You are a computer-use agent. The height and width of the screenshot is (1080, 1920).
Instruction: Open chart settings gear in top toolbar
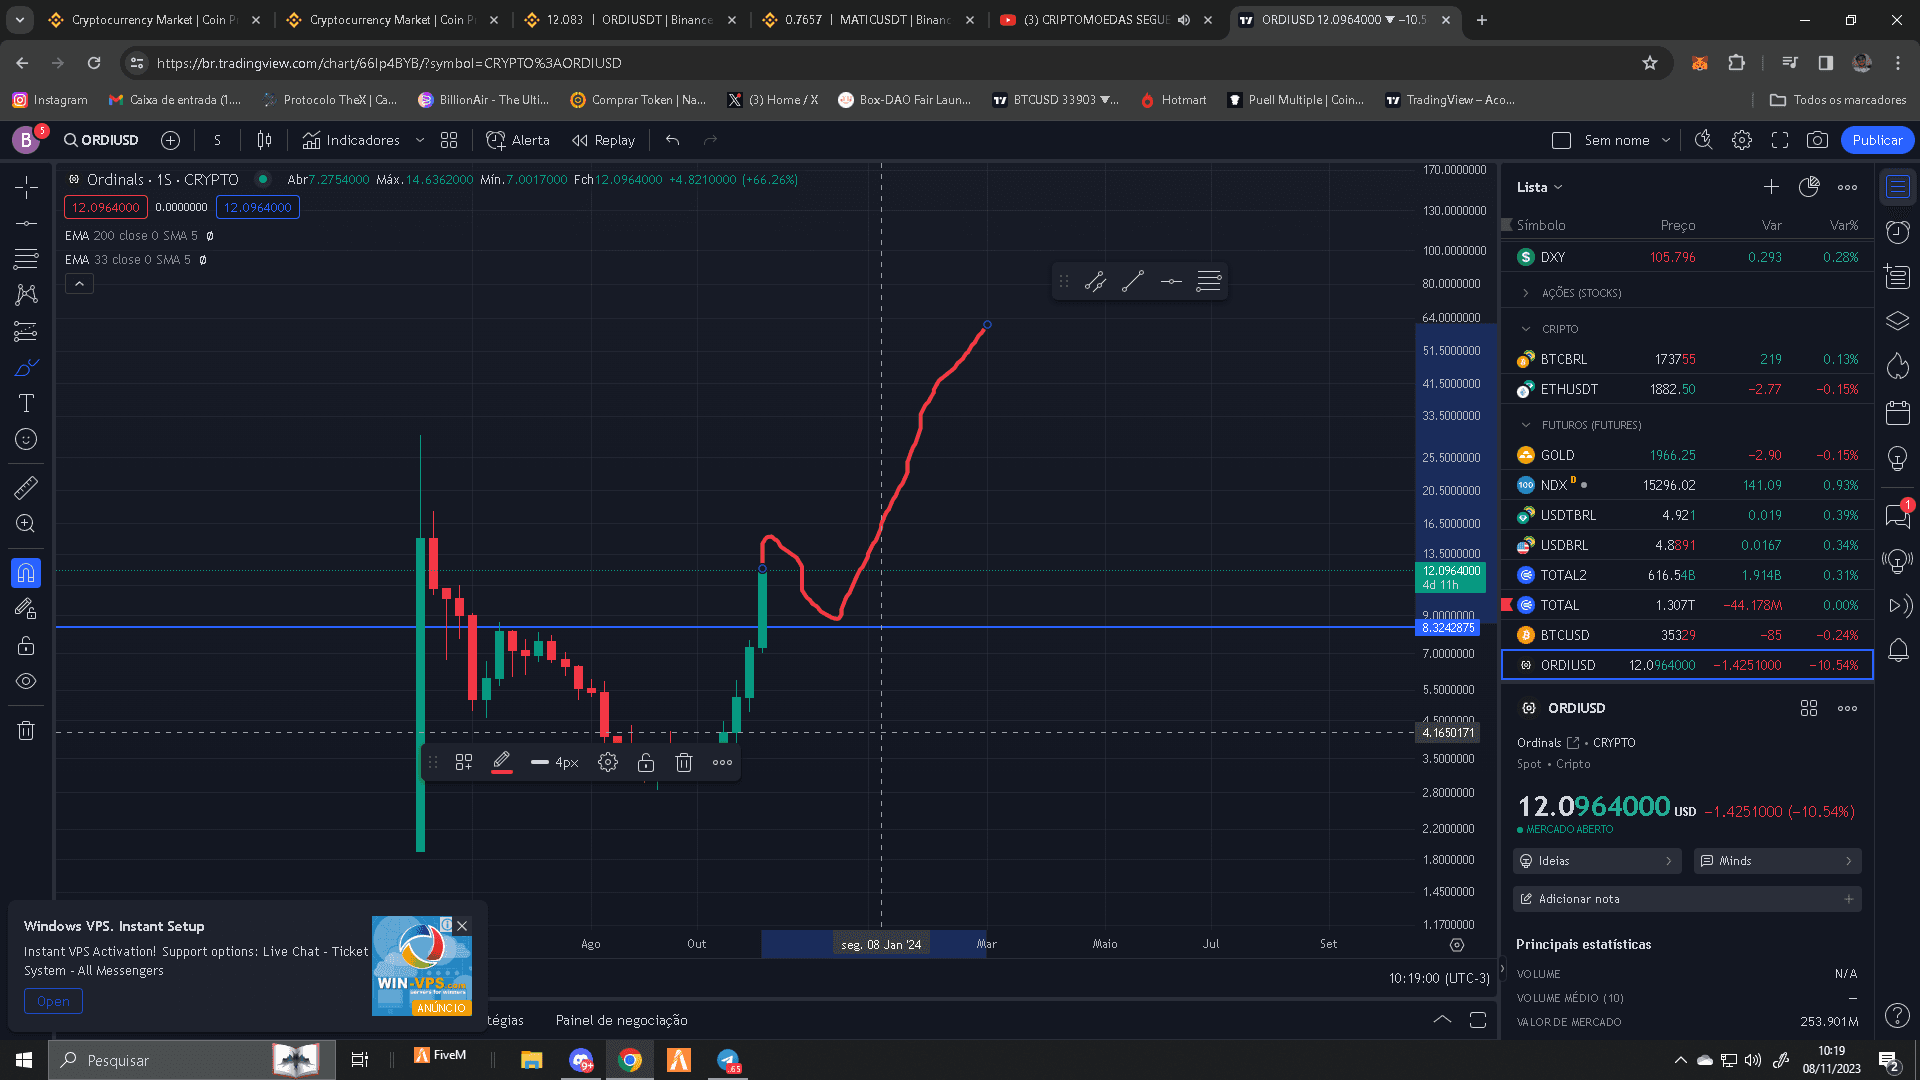[x=1741, y=140]
